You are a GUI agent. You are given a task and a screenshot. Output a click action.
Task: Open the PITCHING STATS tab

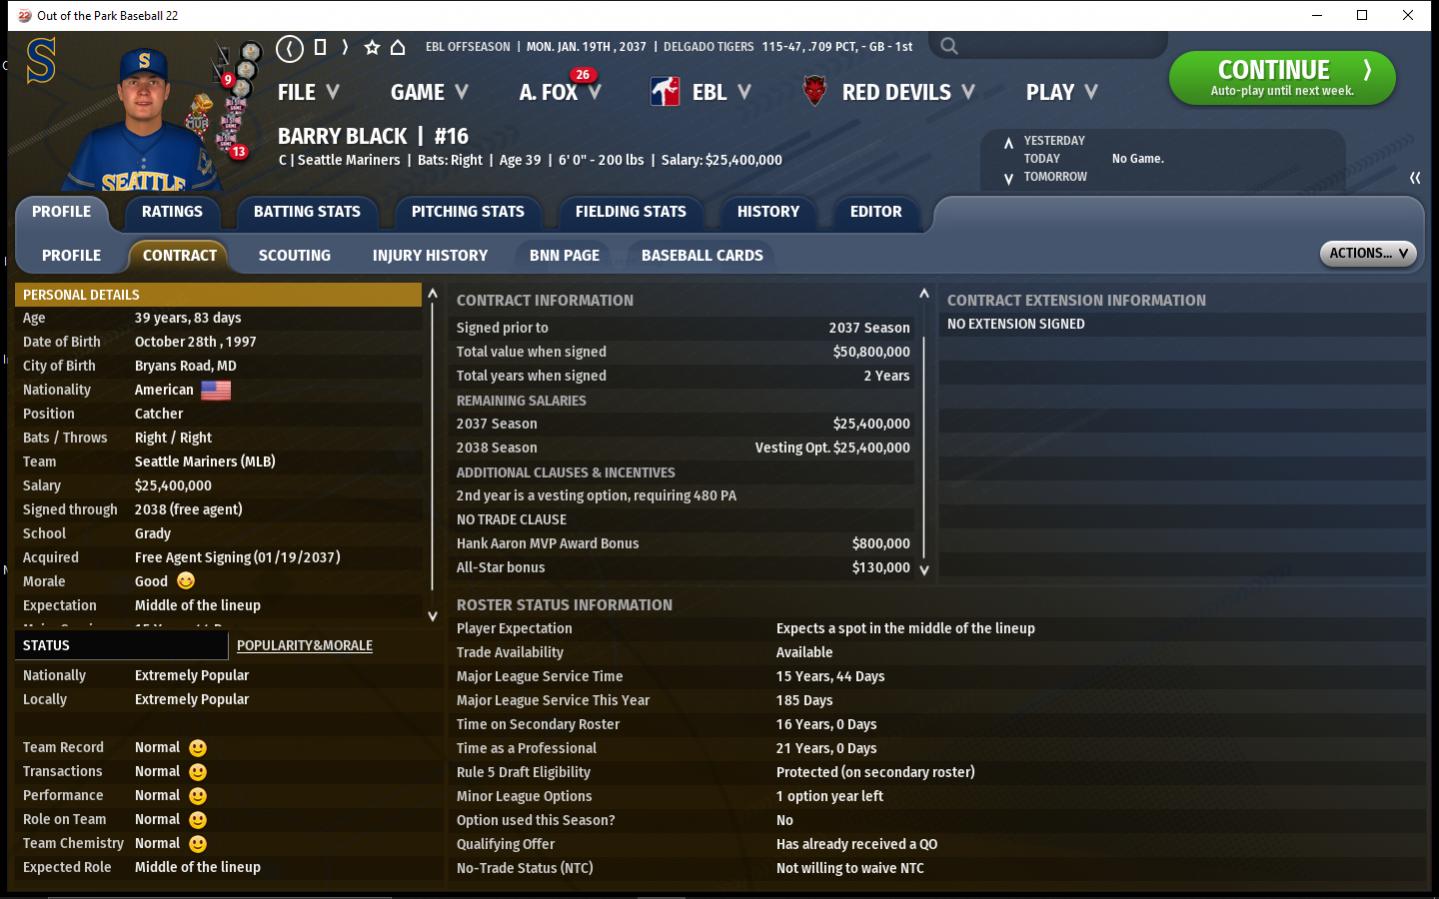pos(468,212)
